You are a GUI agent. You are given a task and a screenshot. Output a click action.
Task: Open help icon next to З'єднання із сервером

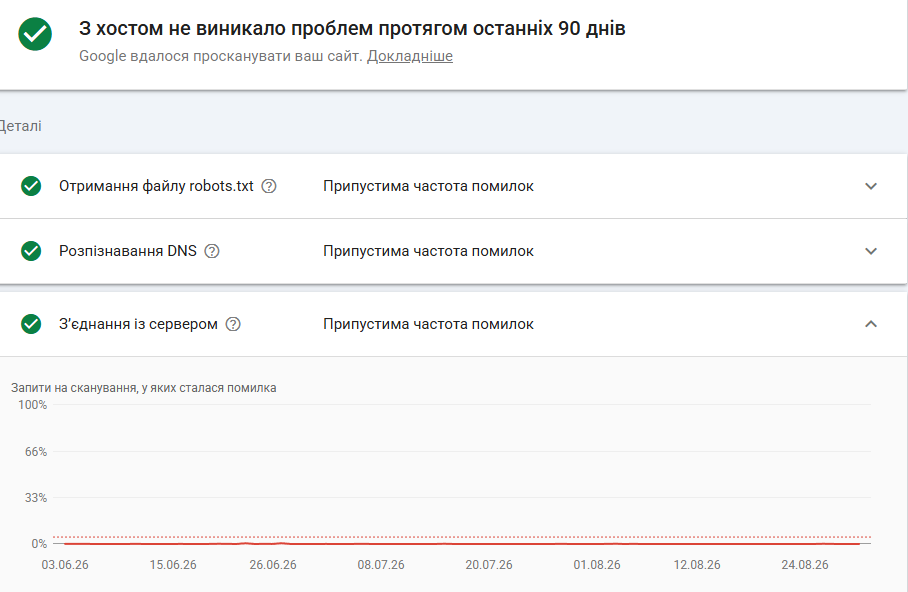233,324
